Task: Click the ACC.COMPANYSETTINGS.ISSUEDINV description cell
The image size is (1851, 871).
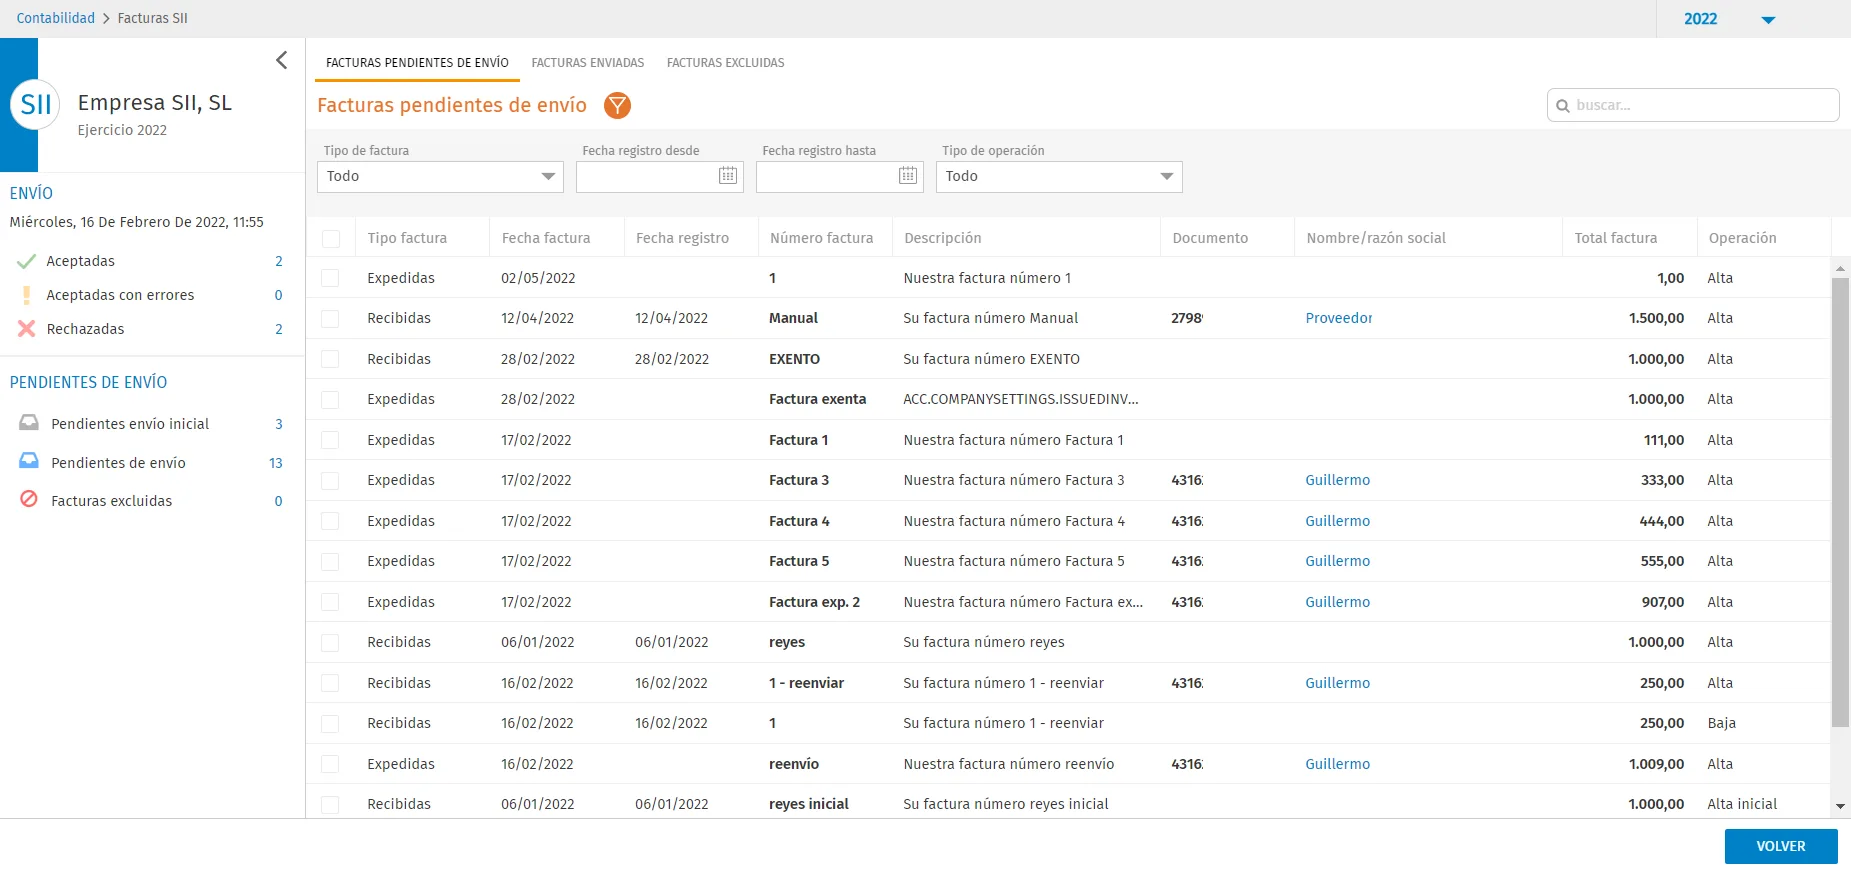Action: click(1021, 399)
